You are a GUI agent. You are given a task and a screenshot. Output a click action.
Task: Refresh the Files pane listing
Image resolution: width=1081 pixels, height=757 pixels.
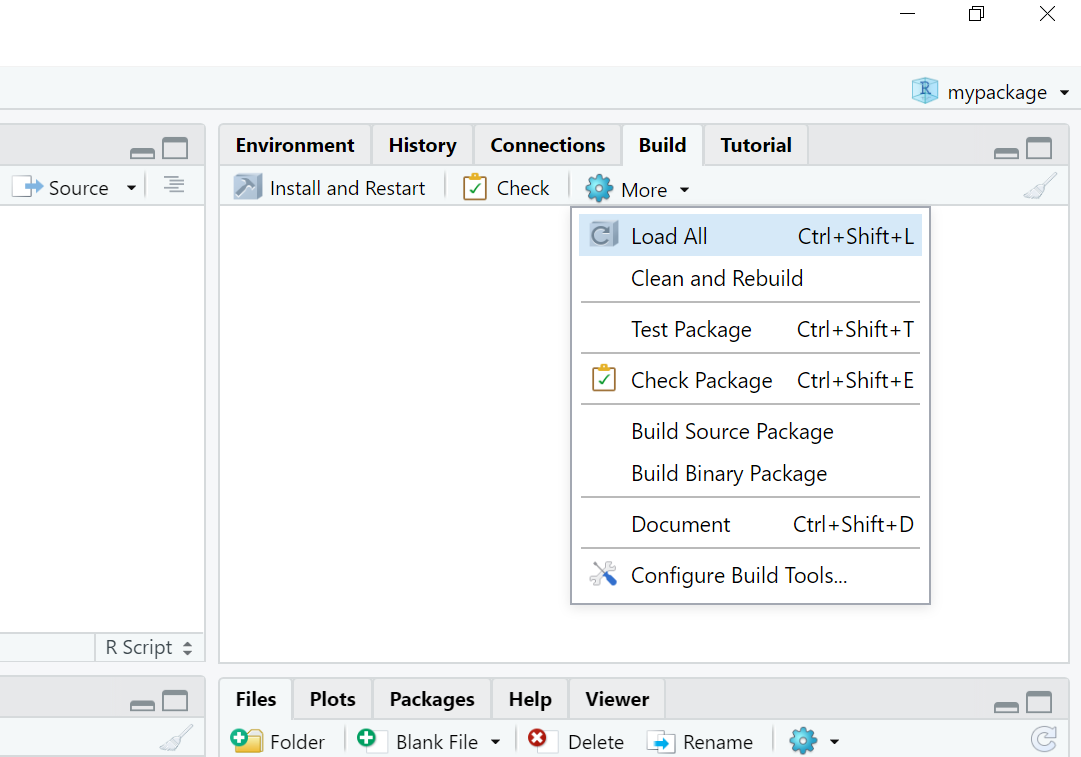coord(1043,740)
